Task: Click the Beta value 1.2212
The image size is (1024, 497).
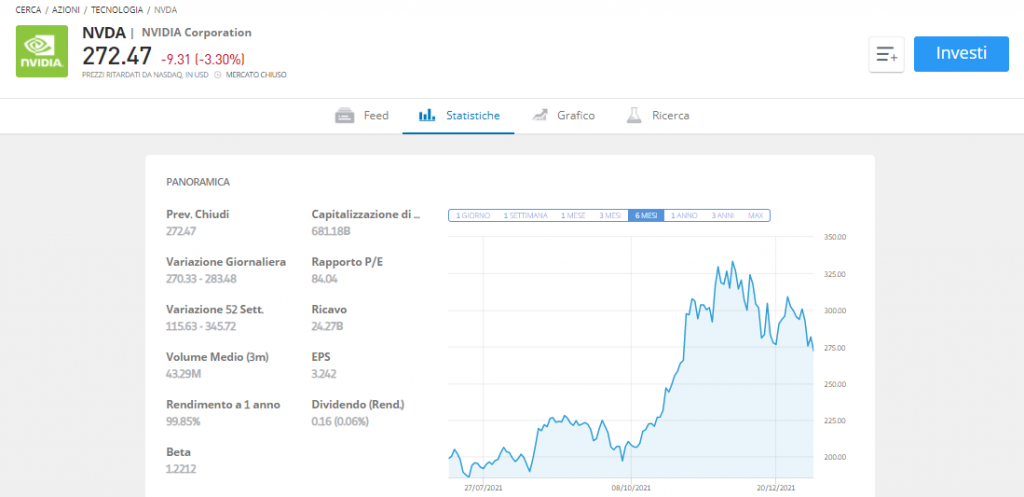Action: tap(182, 469)
